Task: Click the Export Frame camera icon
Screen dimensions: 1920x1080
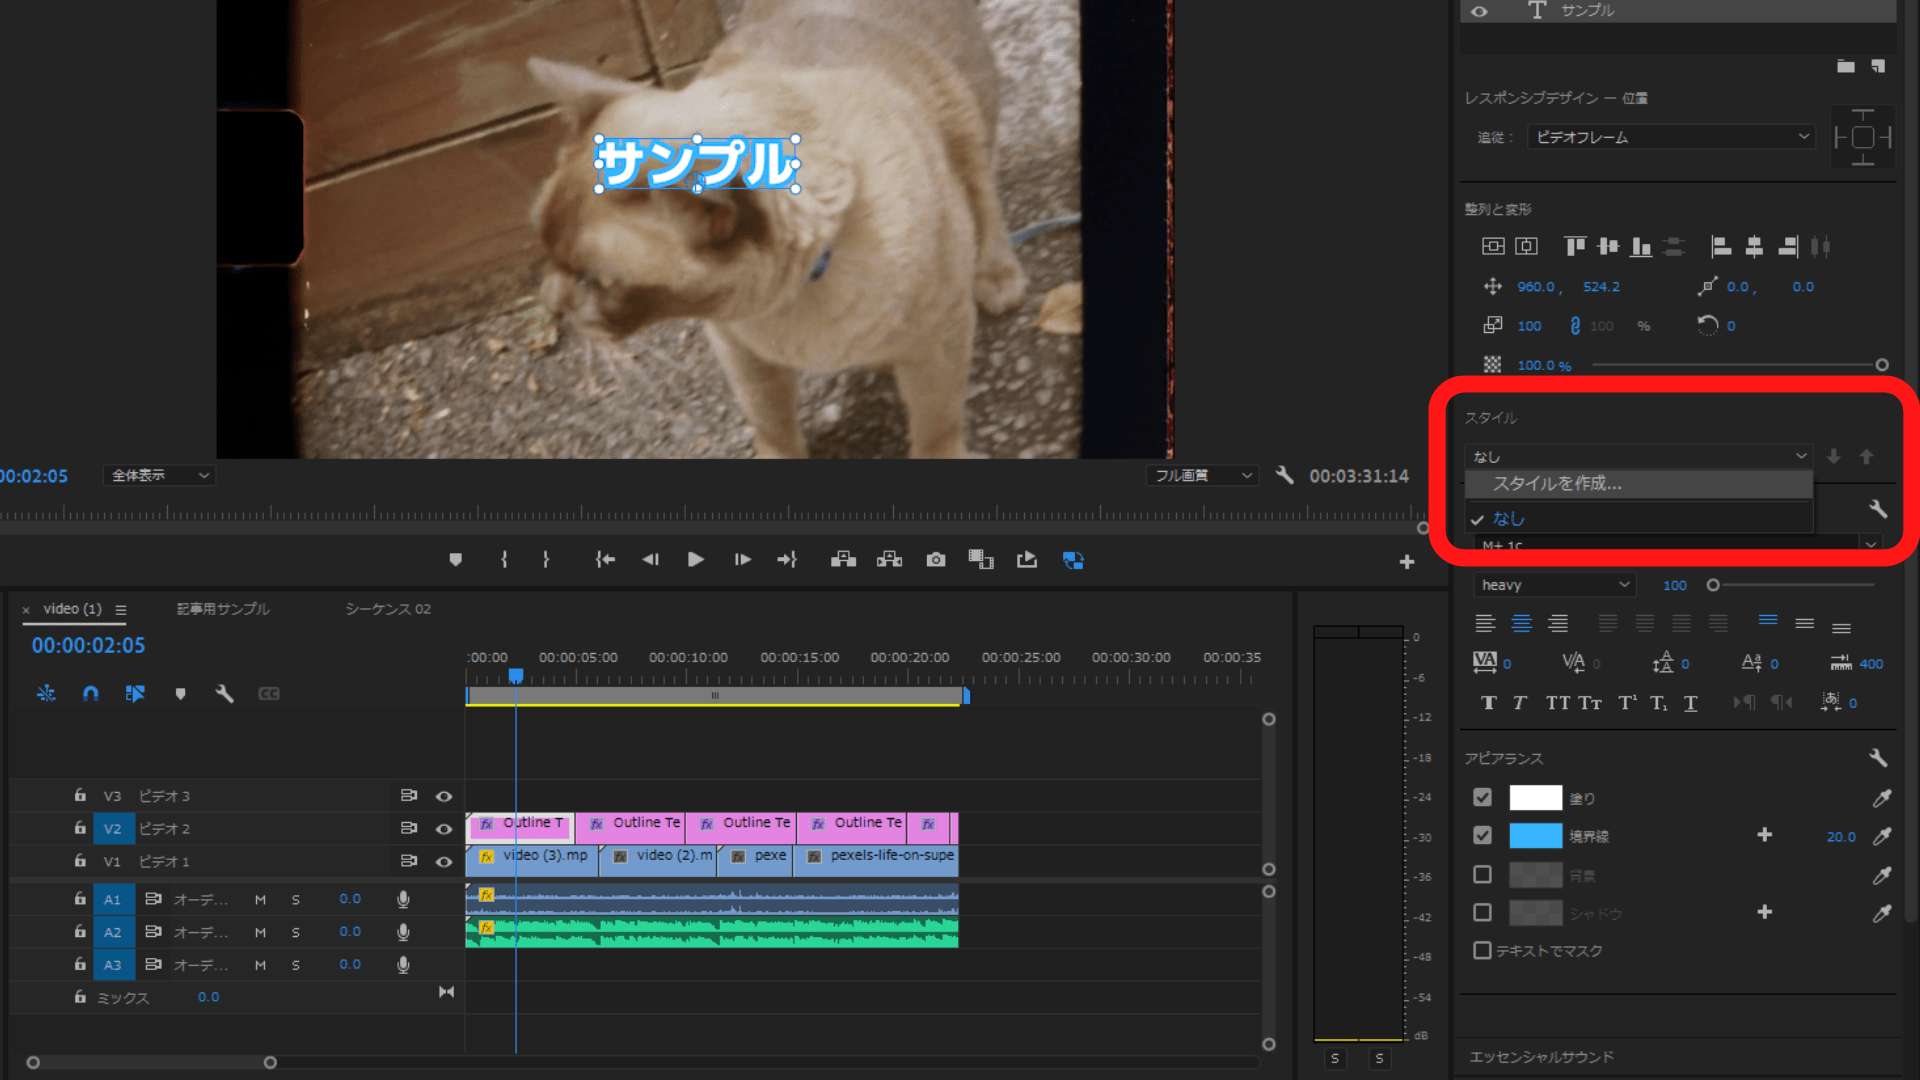Action: tap(935, 560)
